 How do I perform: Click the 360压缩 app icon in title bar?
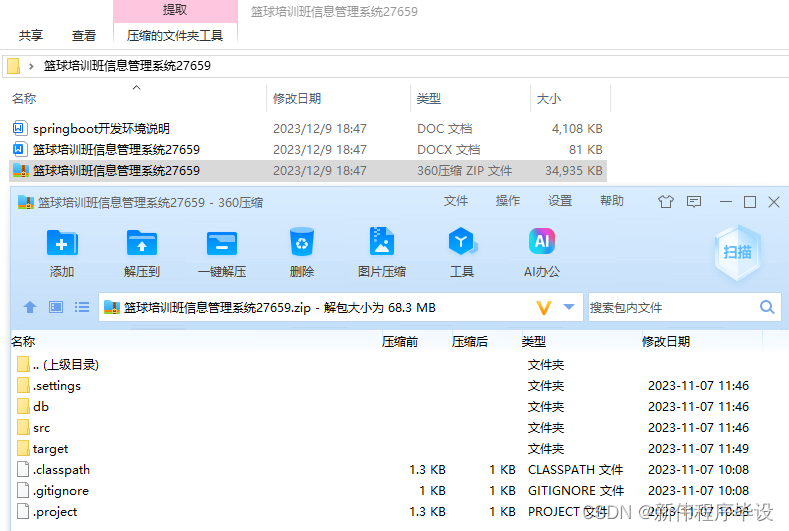click(26, 202)
